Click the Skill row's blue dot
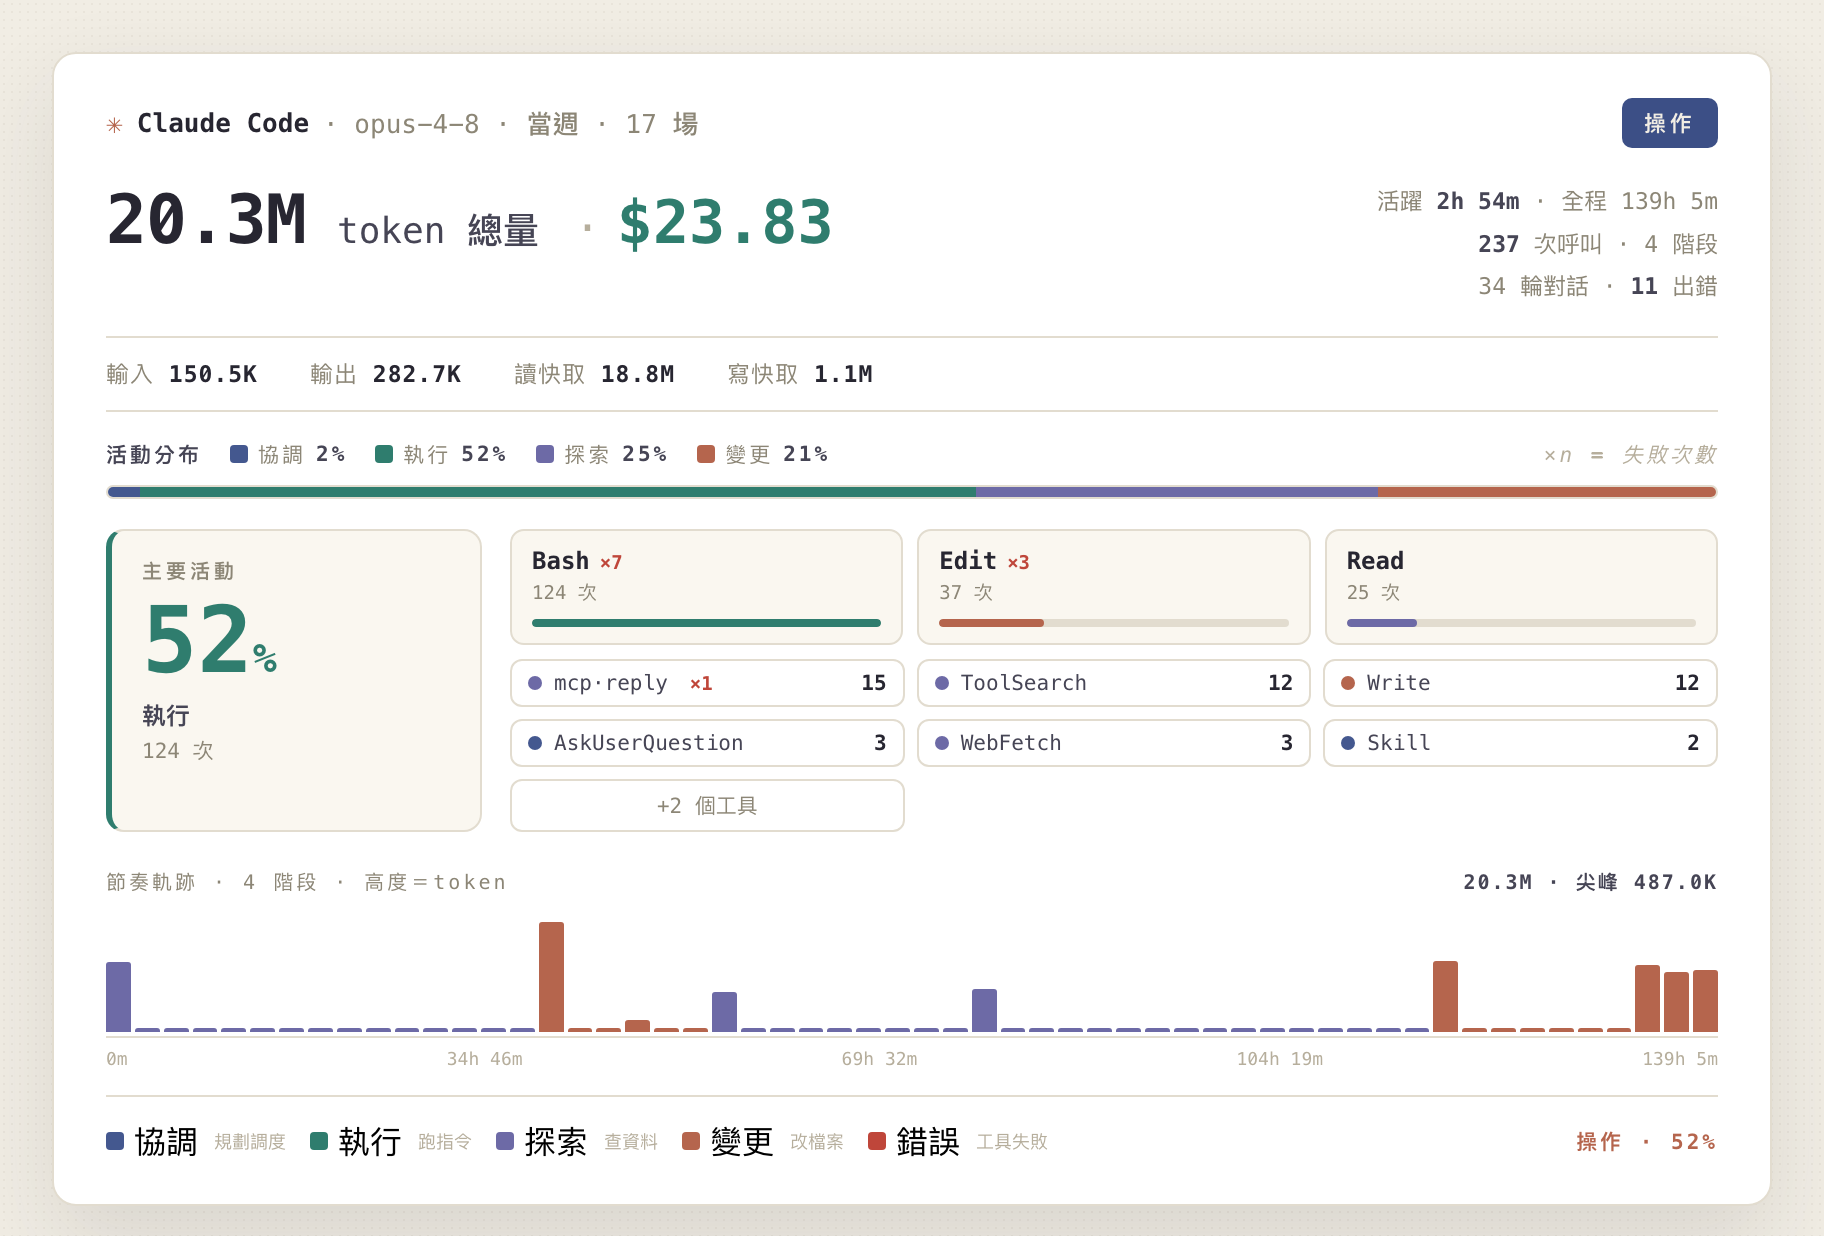The width and height of the screenshot is (1824, 1236). tap(1348, 743)
